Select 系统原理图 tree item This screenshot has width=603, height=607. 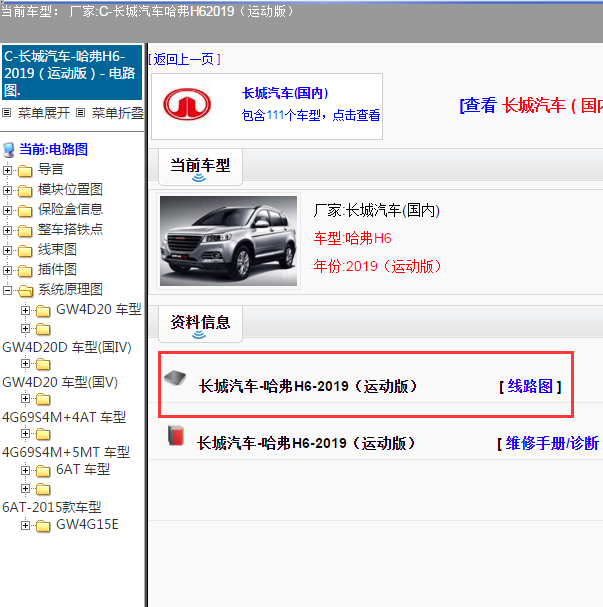tap(70, 290)
